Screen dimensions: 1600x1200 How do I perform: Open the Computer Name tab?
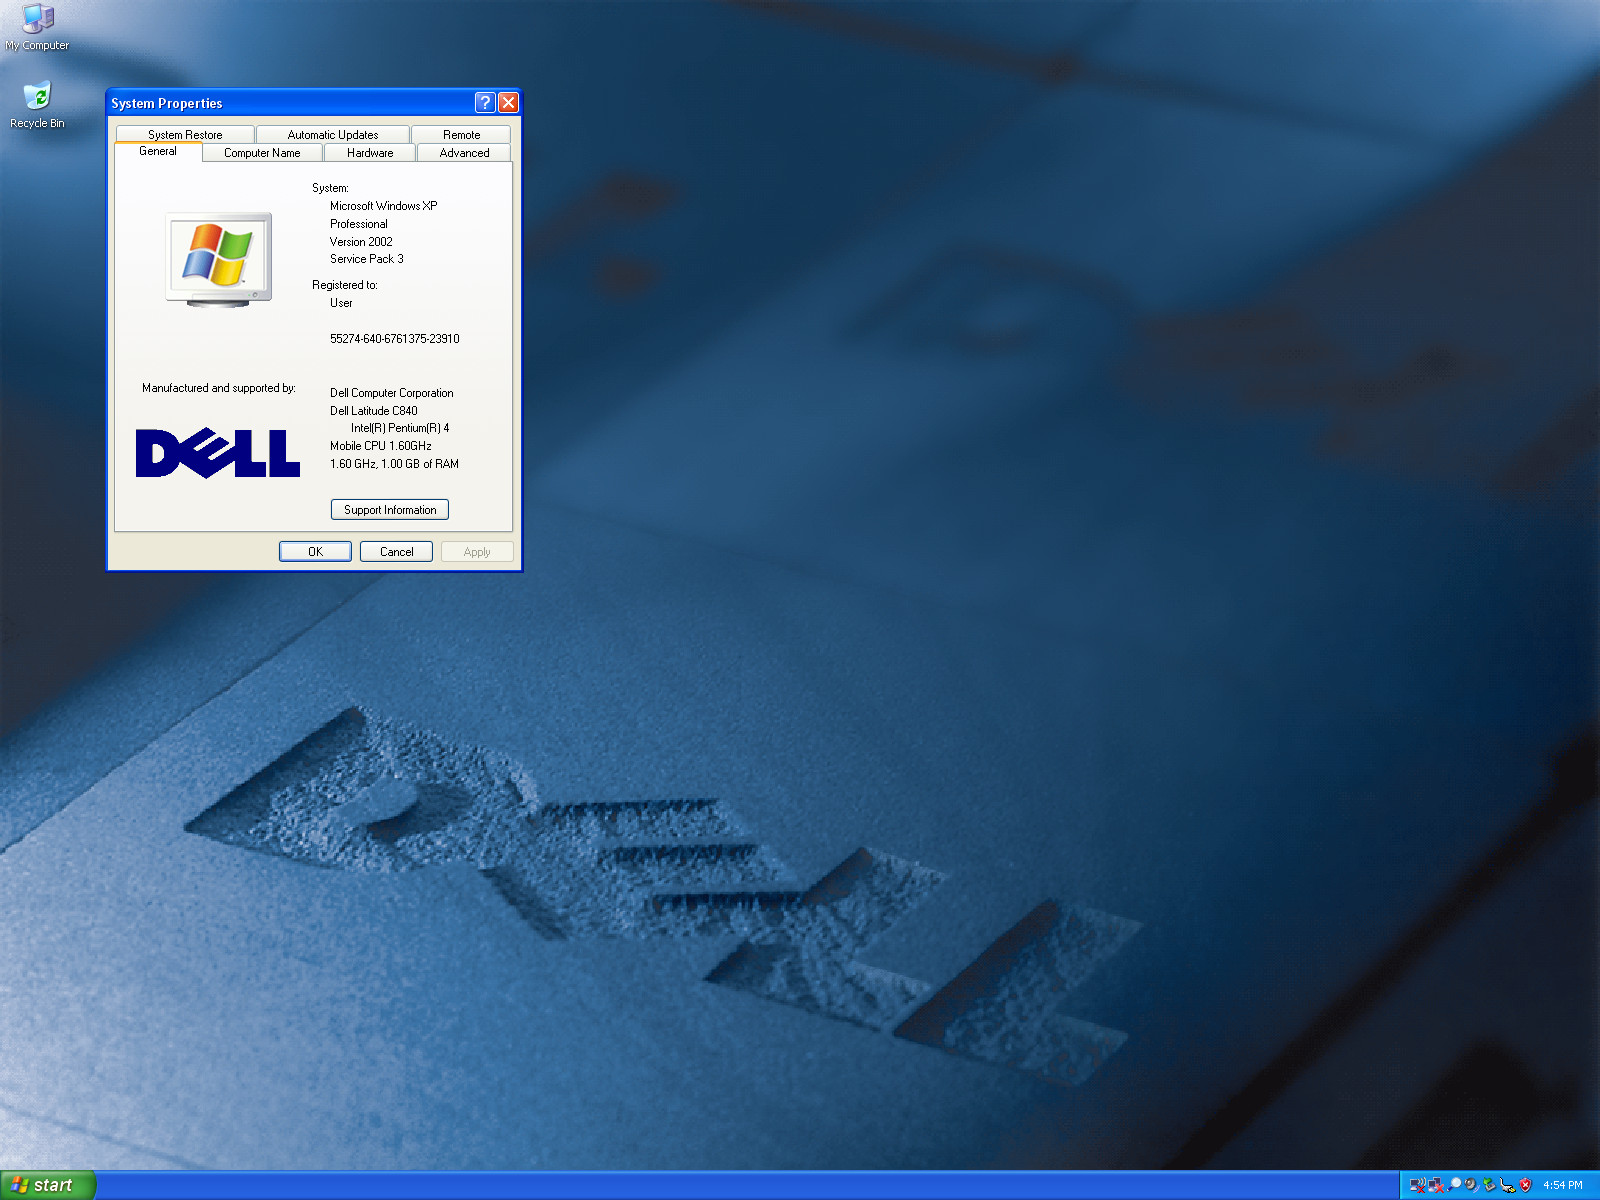click(262, 153)
